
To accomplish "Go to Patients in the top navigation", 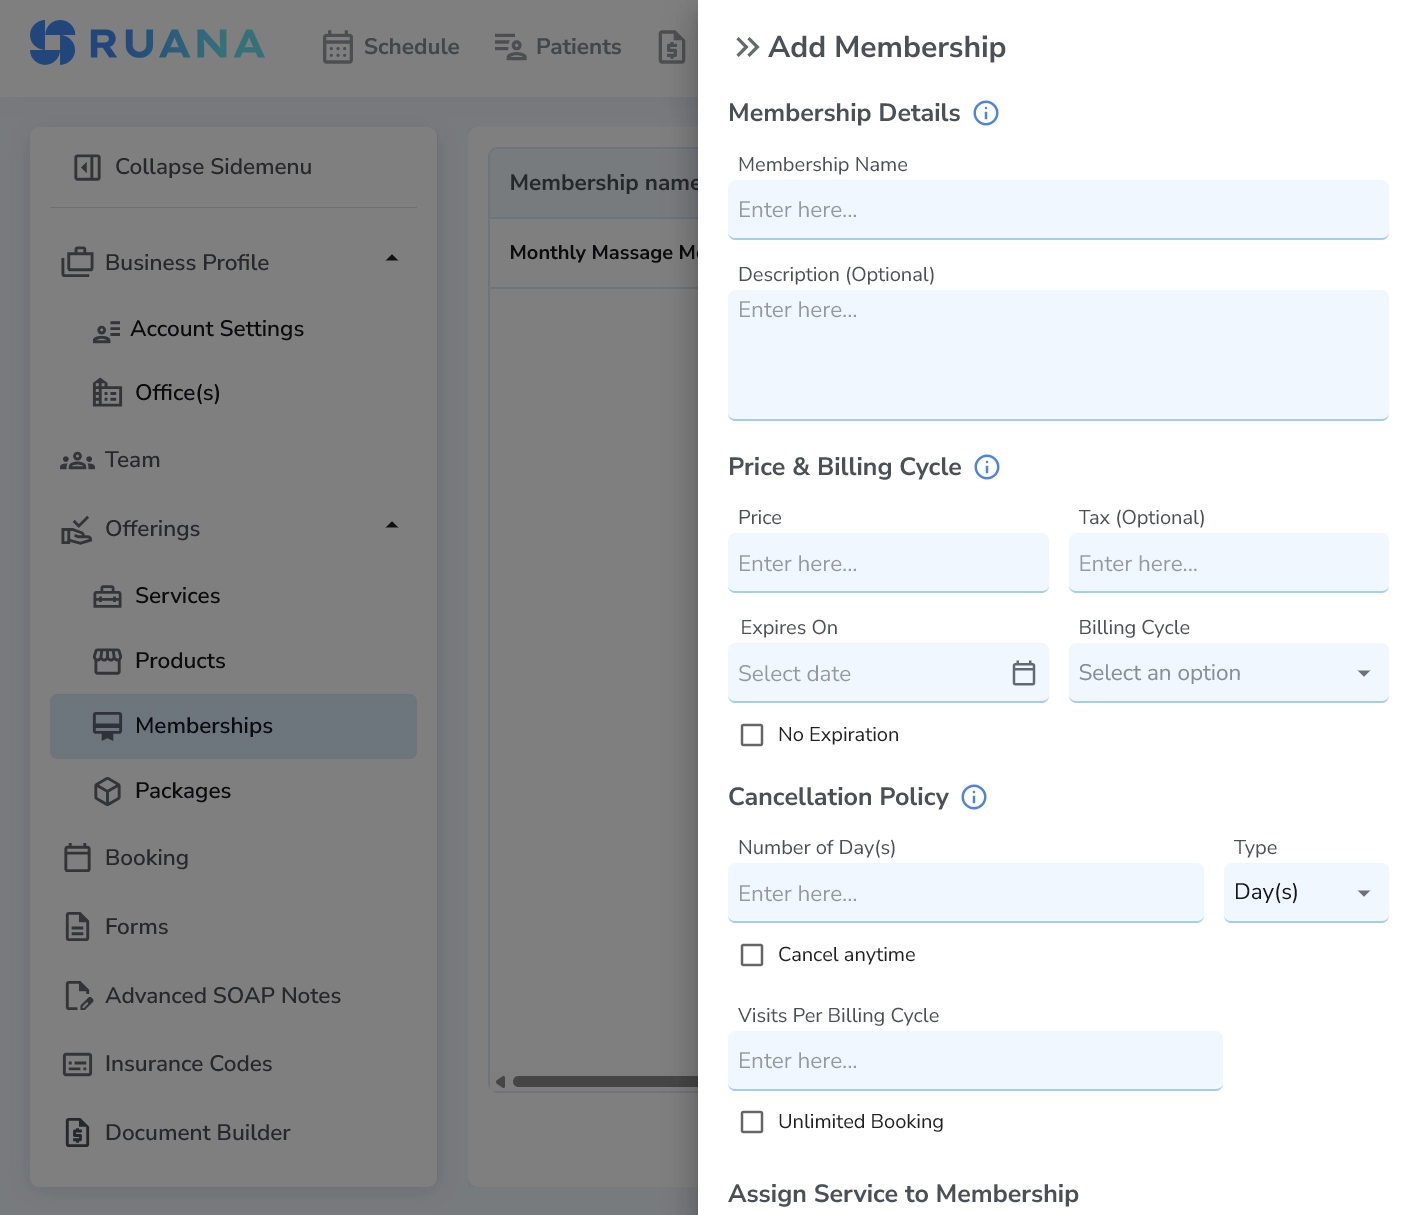I will (x=558, y=47).
